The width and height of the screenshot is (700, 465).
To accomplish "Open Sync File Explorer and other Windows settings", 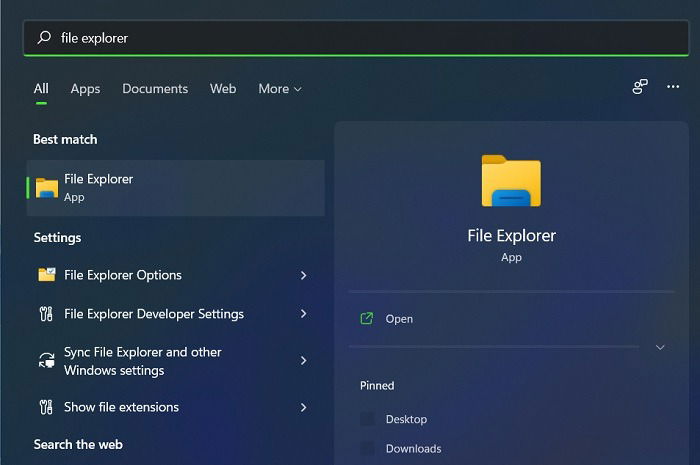I will (x=176, y=361).
